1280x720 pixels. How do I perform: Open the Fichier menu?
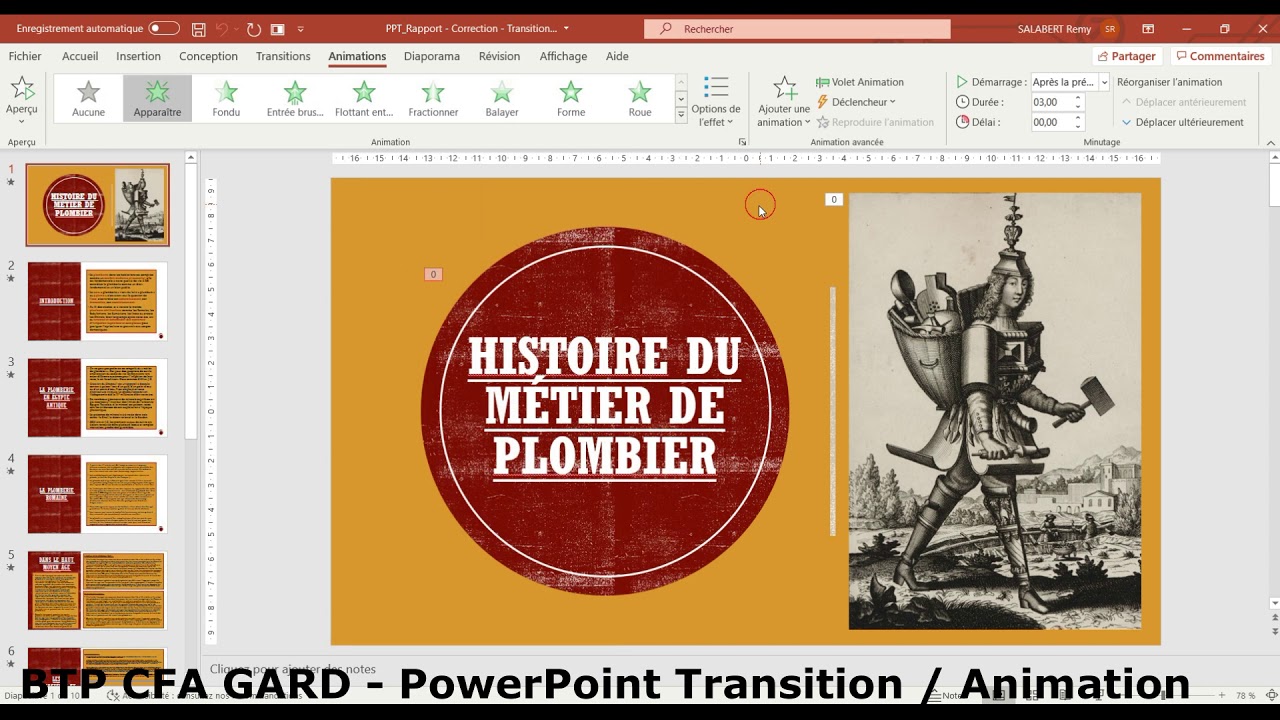click(x=25, y=56)
